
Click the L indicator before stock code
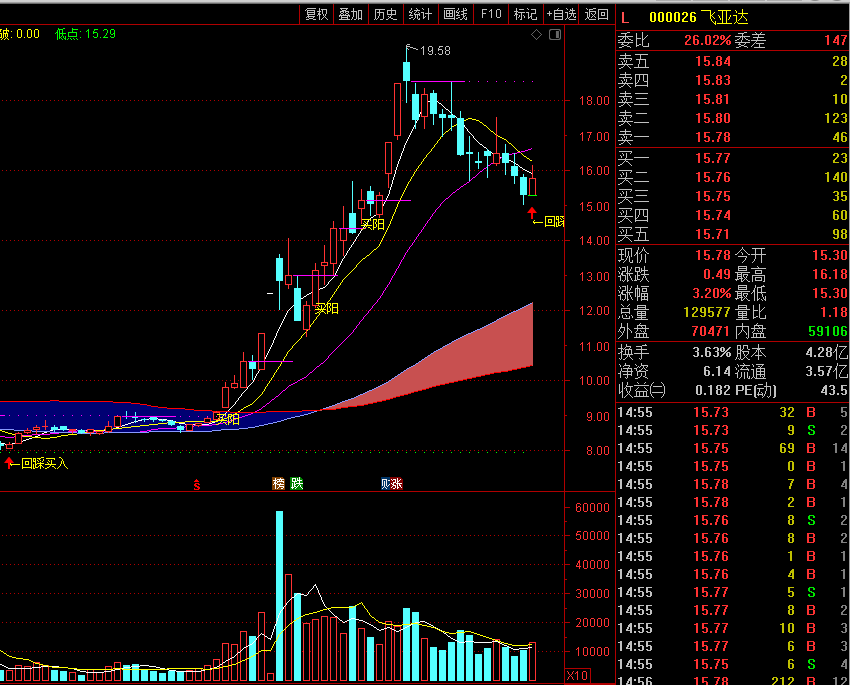click(x=625, y=18)
